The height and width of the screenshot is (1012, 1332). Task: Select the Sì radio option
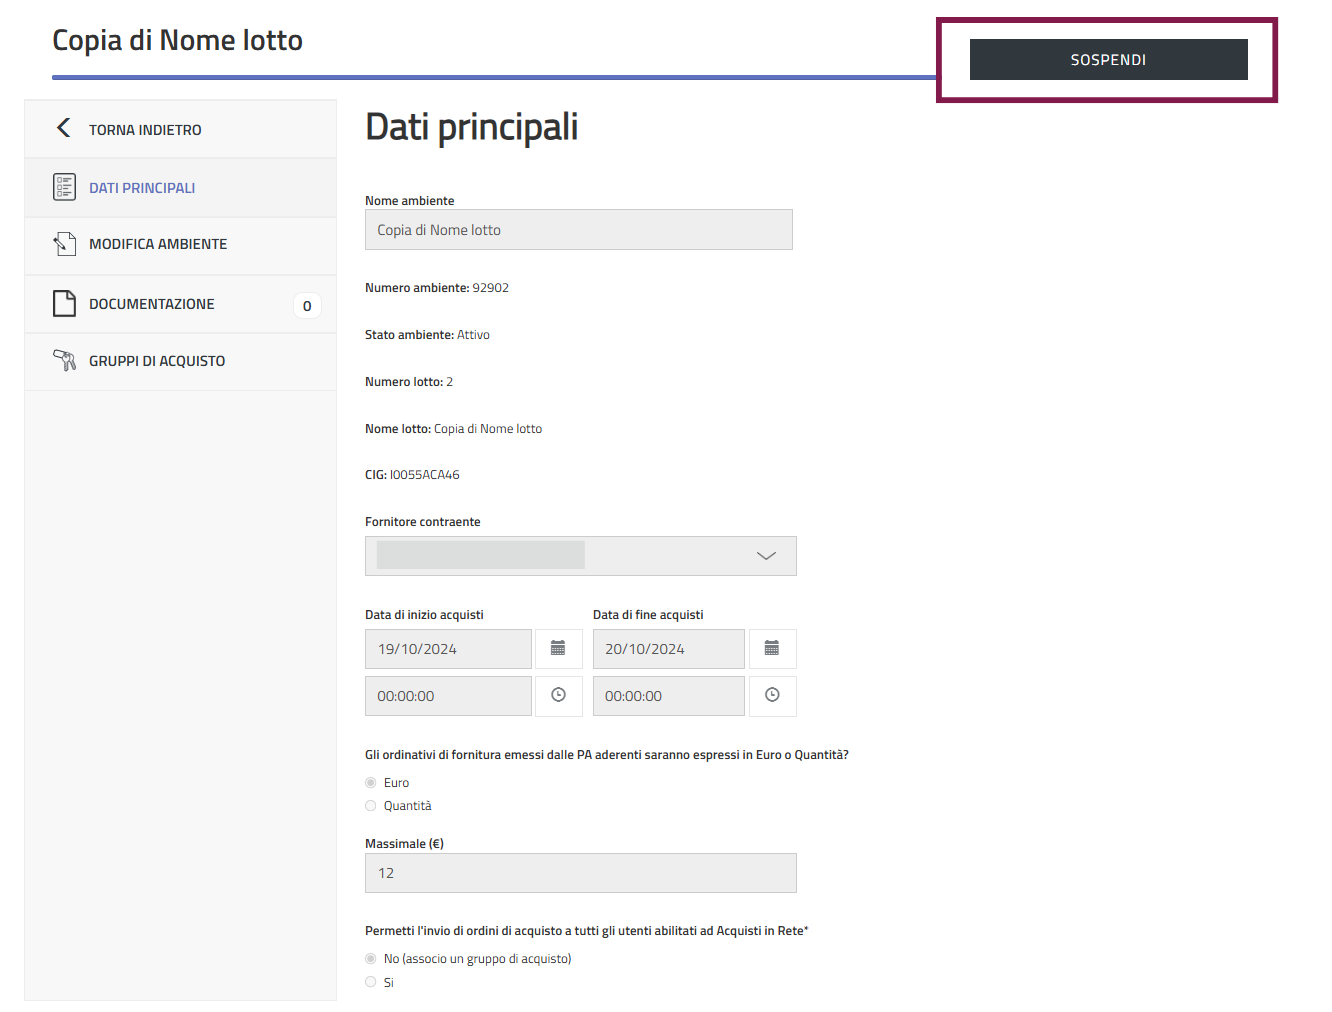371,982
